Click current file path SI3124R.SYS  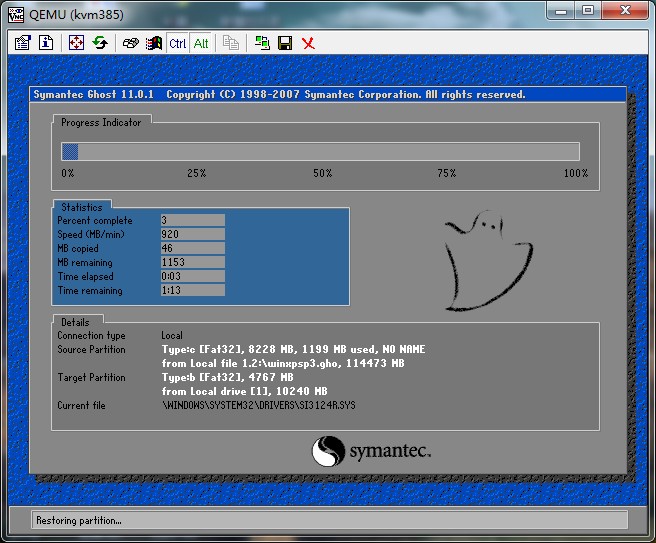(258, 405)
